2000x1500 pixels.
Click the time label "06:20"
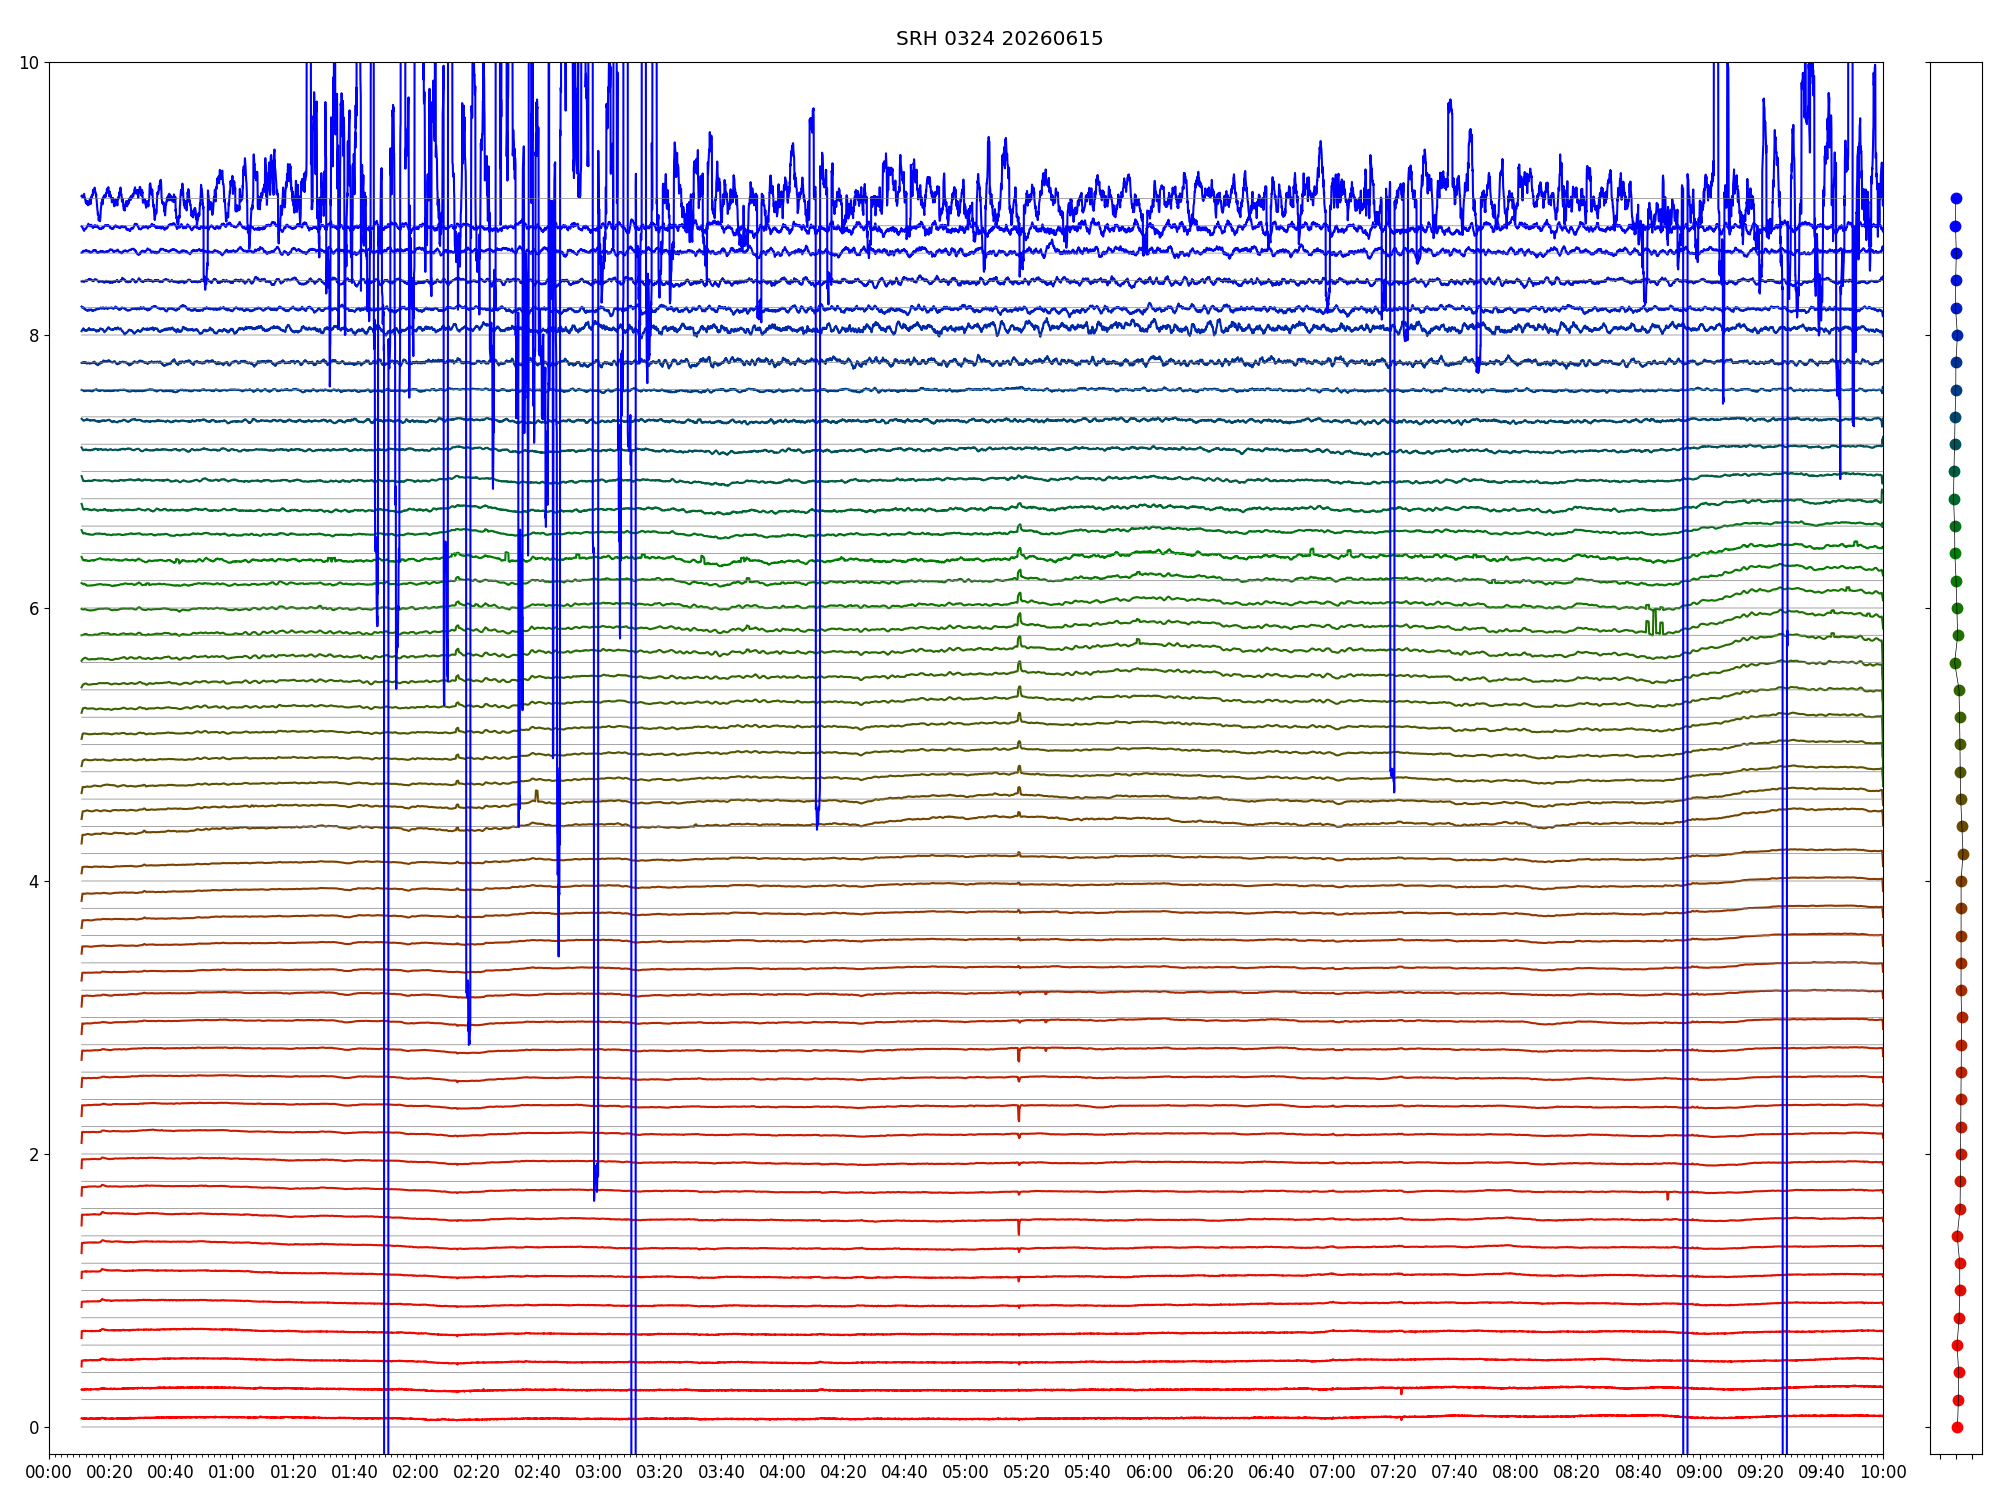[x=1211, y=1473]
